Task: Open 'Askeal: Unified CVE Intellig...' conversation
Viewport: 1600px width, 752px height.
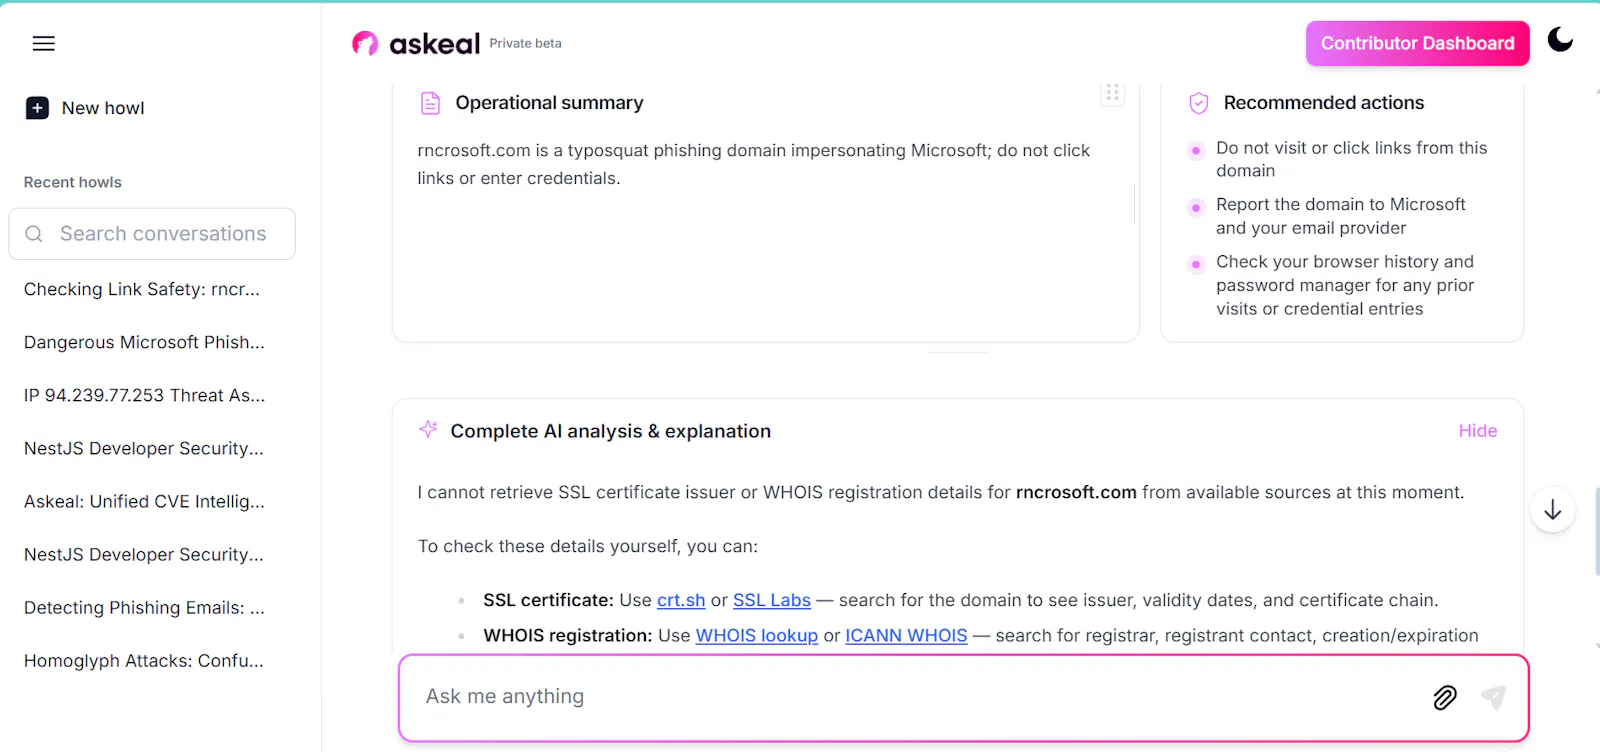Action: point(144,501)
